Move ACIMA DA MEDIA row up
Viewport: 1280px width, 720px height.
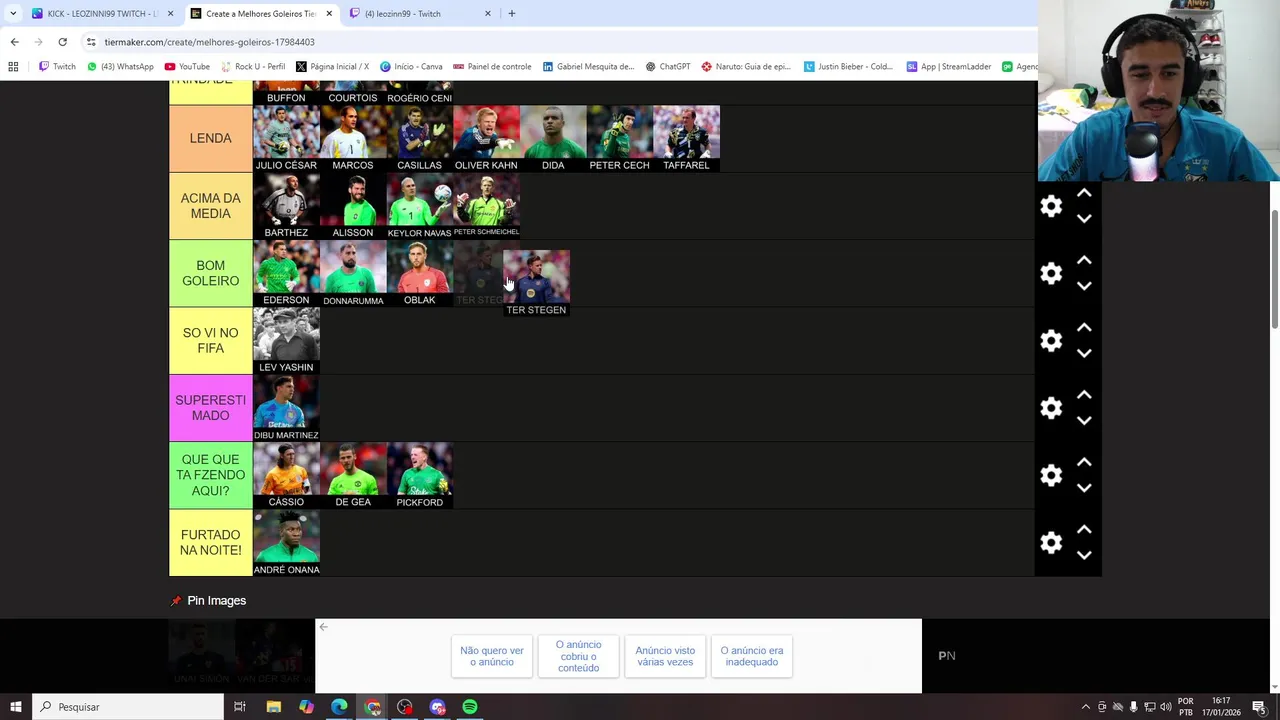(1084, 193)
